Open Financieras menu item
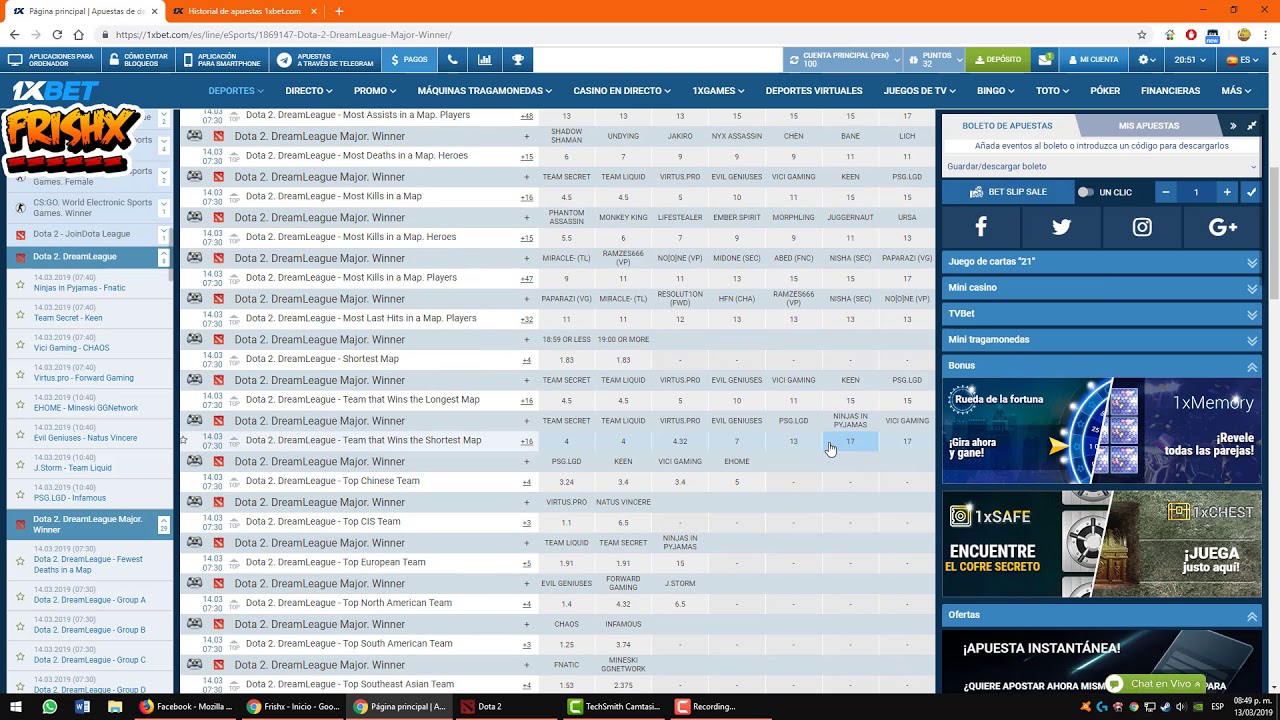This screenshot has width=1280, height=720. [1170, 90]
